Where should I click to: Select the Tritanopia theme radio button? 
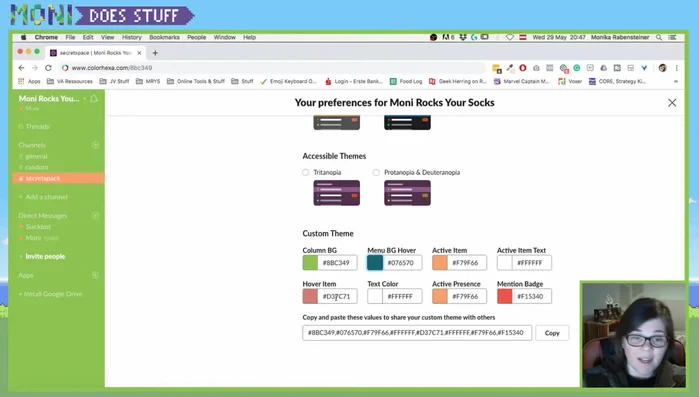(305, 172)
